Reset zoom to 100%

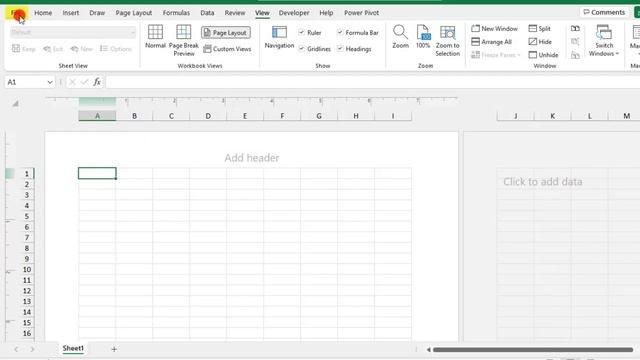click(x=423, y=37)
